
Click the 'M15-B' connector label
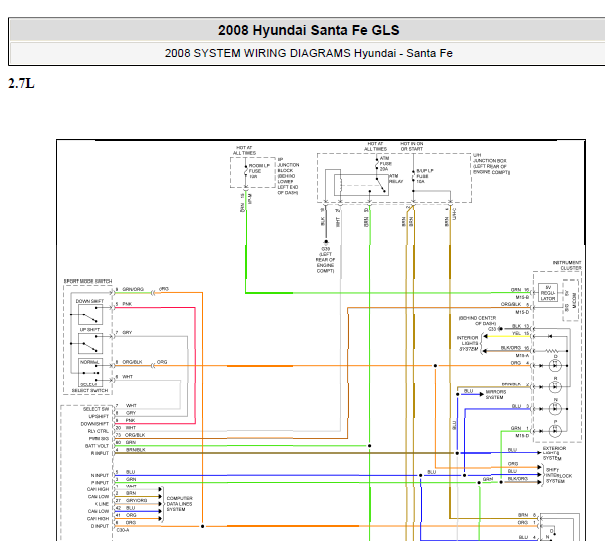[522, 298]
